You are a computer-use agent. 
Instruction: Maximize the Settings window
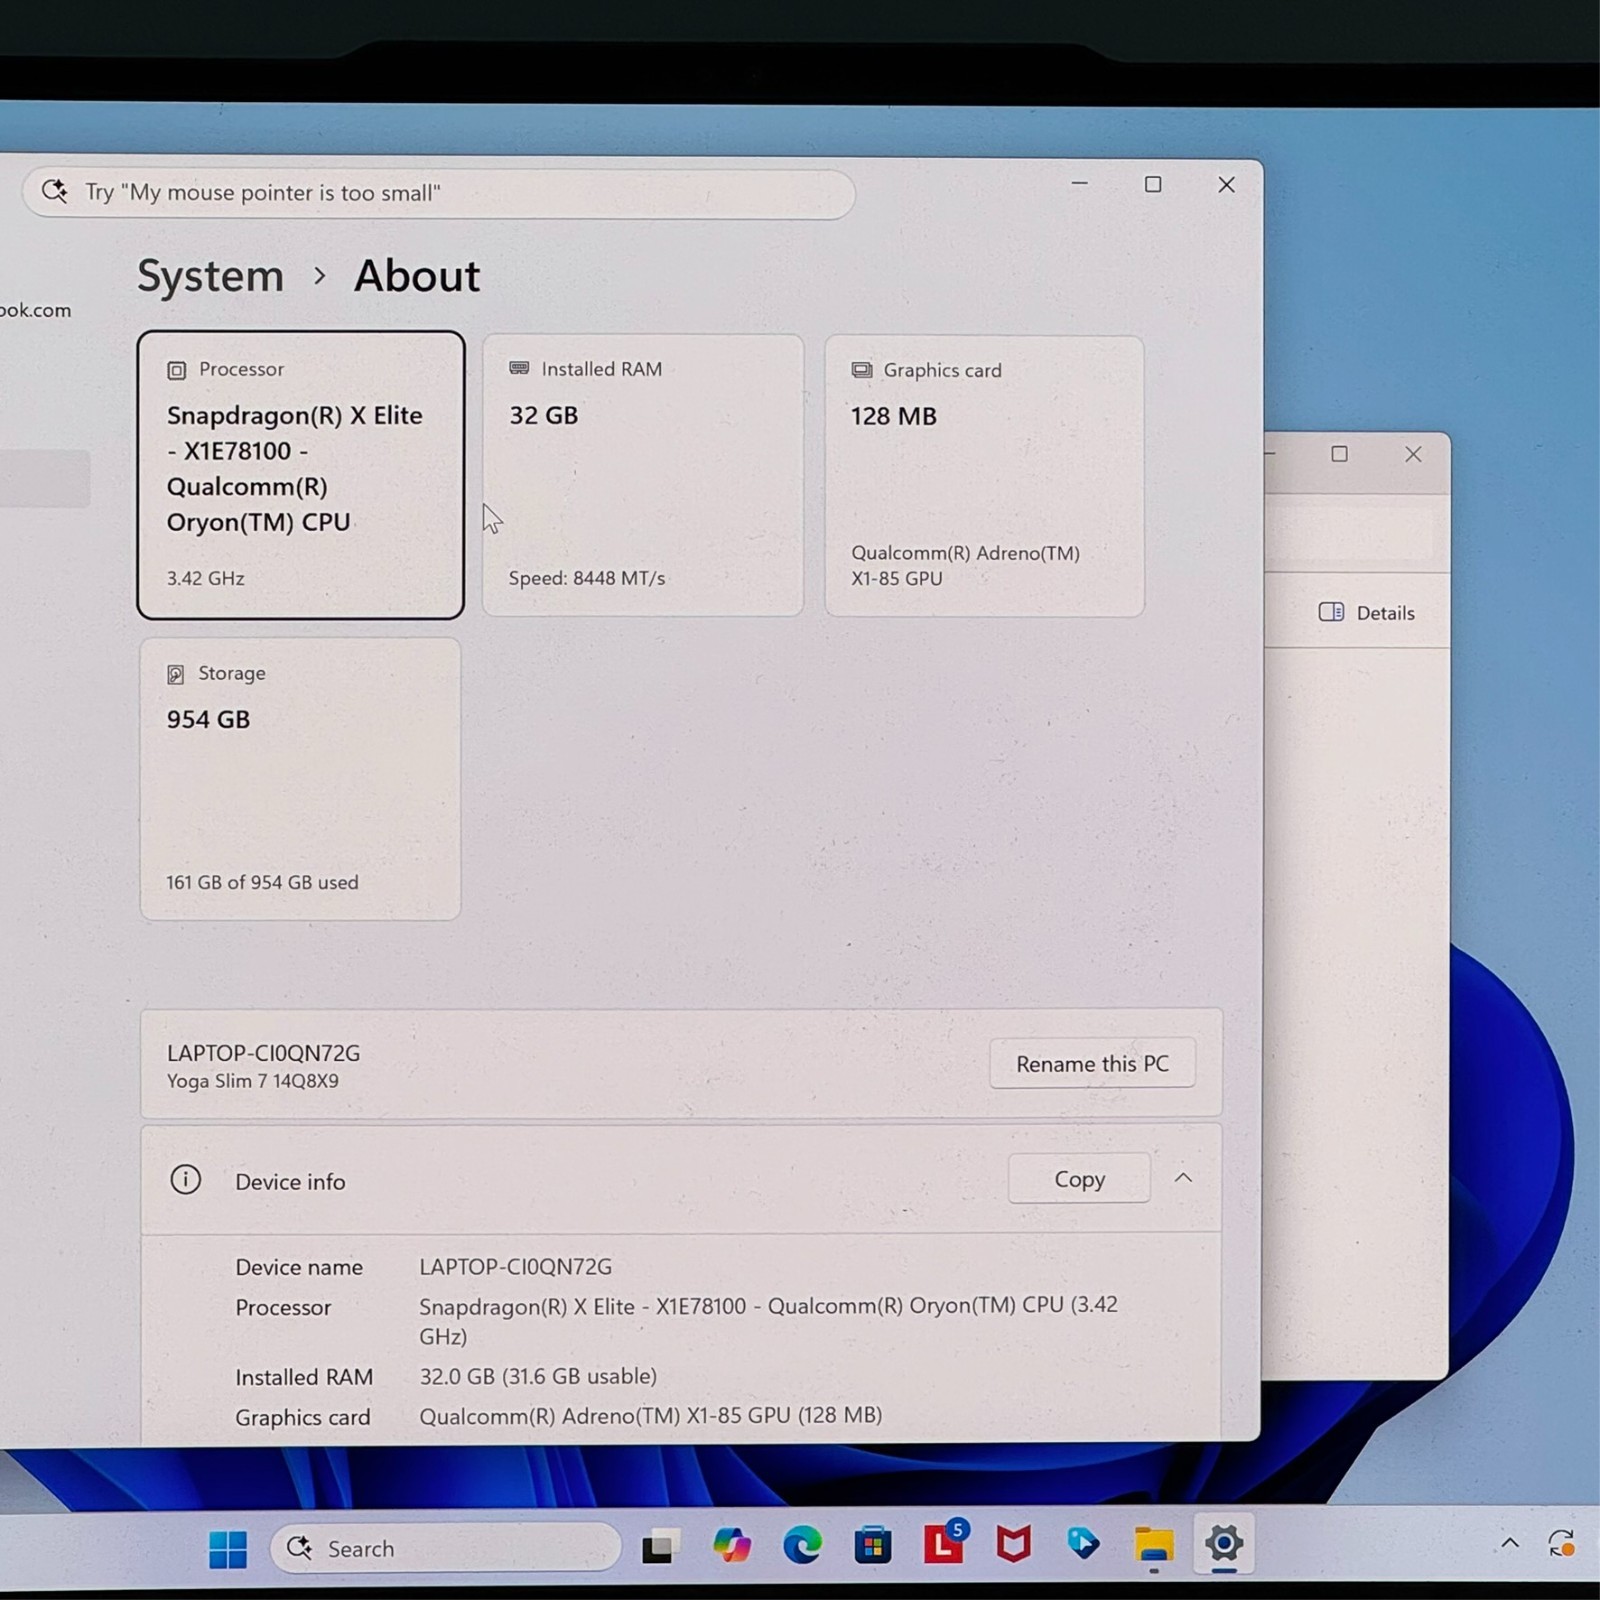(x=1153, y=184)
